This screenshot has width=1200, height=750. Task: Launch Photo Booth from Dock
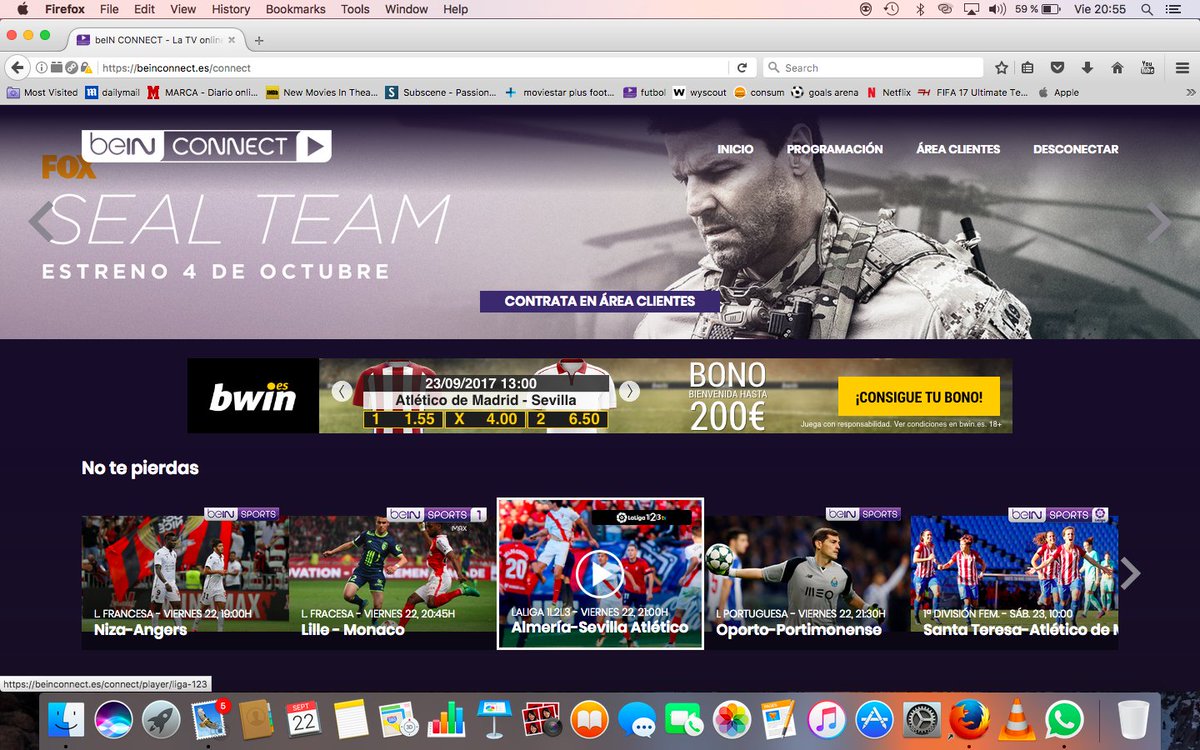coord(541,719)
